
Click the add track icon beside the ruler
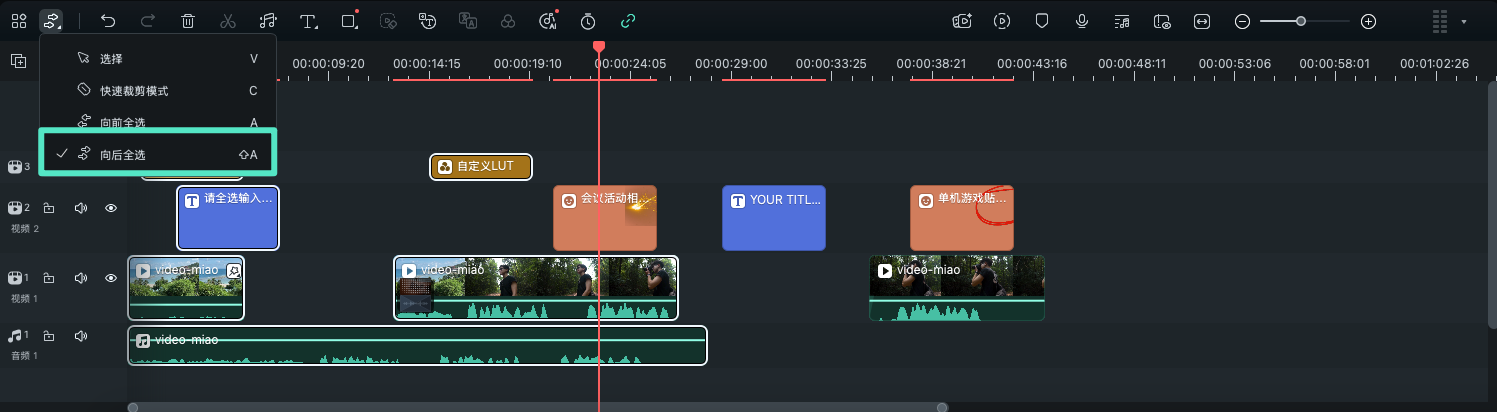tap(18, 61)
